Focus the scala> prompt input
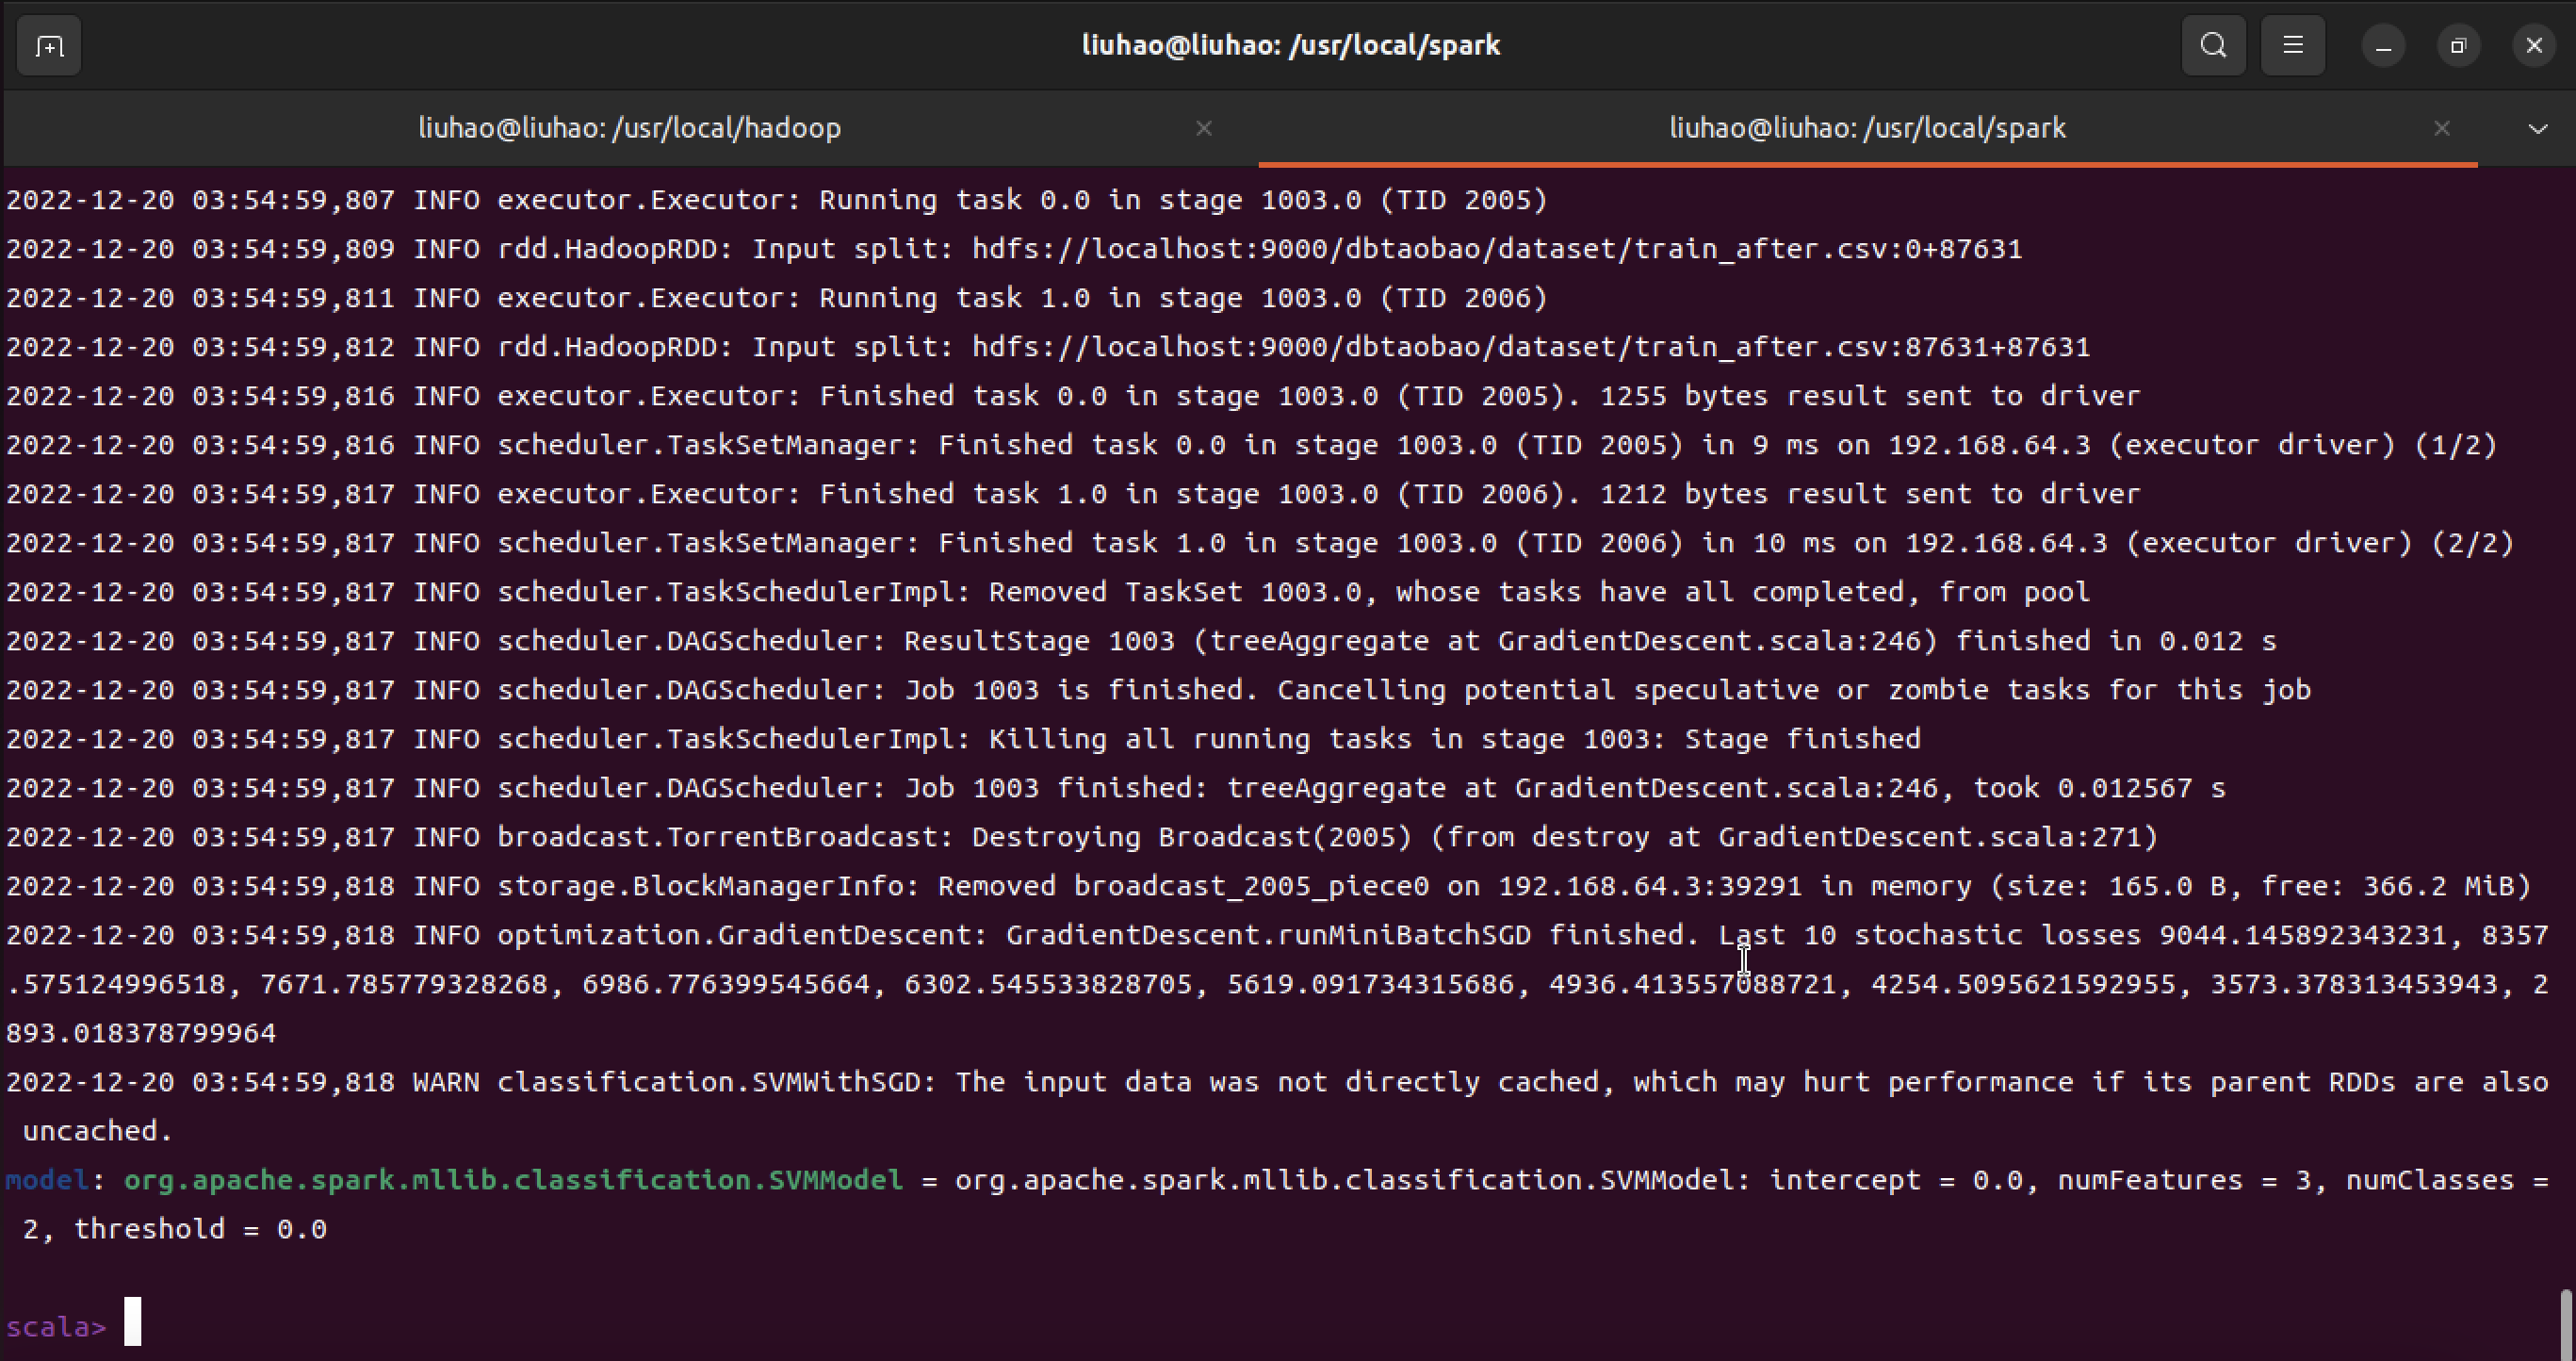2576x1361 pixels. tap(133, 1322)
